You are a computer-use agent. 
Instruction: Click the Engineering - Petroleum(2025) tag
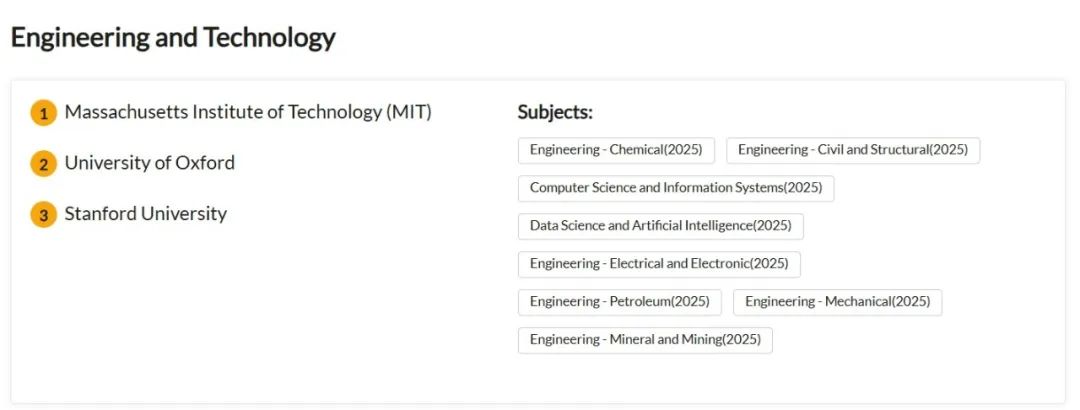pos(619,301)
